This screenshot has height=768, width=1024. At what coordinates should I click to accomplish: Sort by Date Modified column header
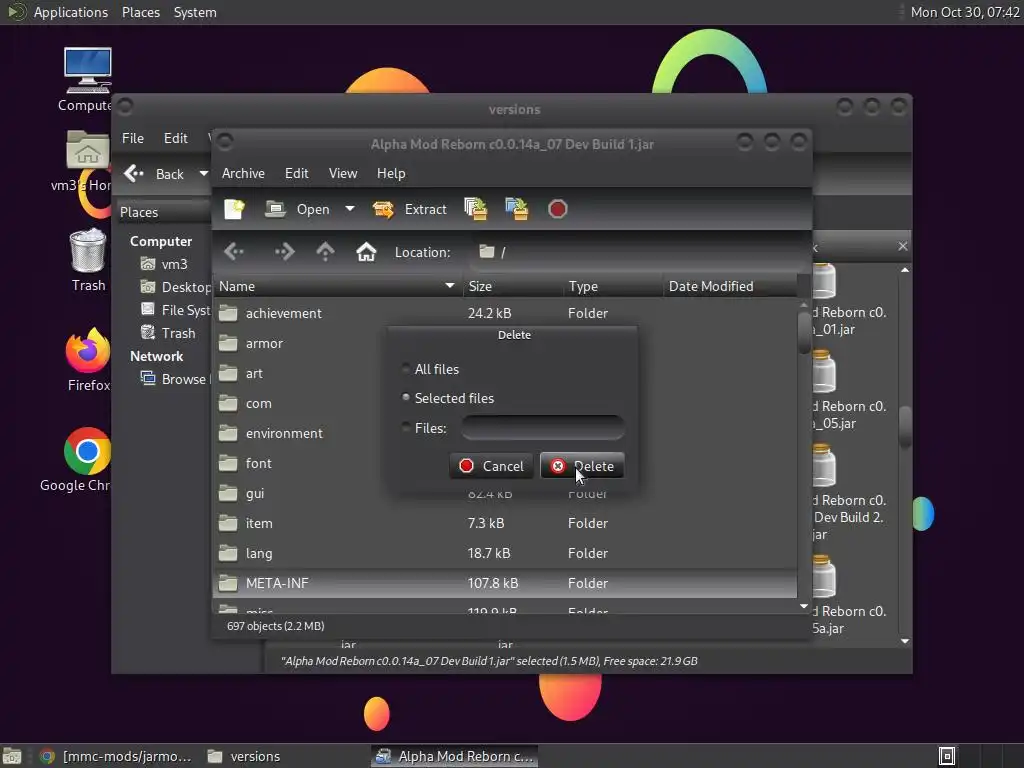tap(730, 286)
